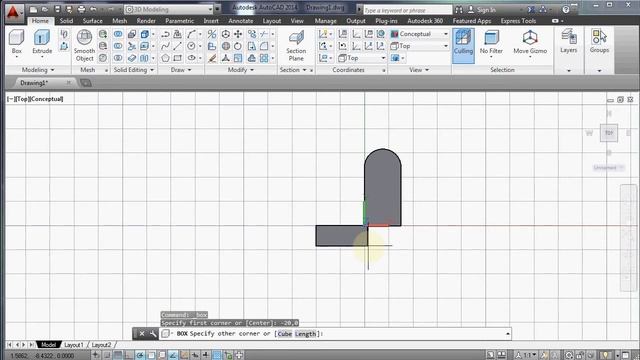Open the annotation scale 1:1 dropdown
The image size is (640, 360).
(526, 355)
